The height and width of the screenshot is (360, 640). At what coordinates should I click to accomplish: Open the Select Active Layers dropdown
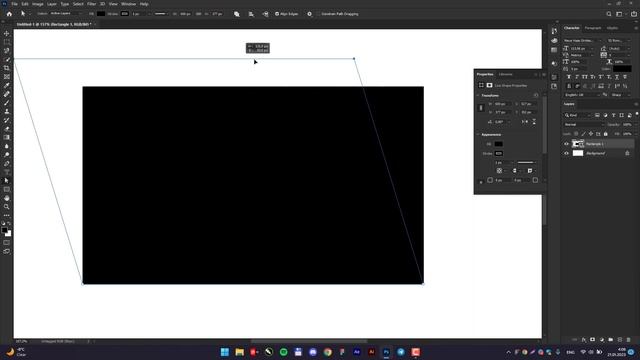pos(66,13)
